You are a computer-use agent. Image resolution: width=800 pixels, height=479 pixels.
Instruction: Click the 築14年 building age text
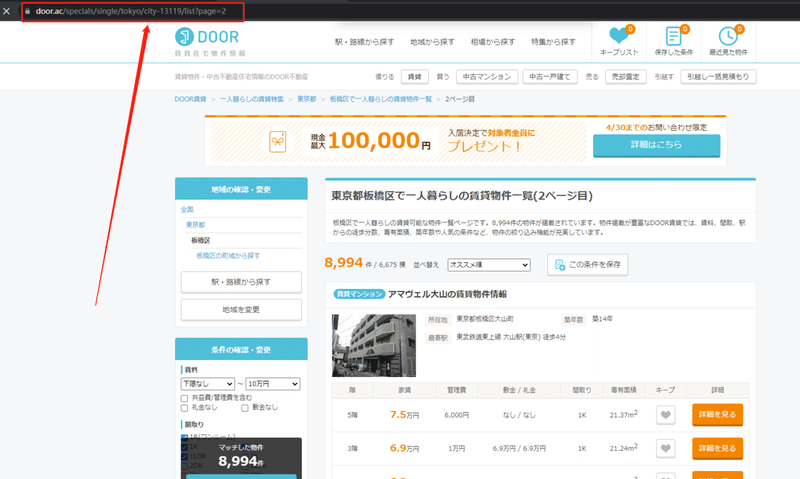click(x=603, y=319)
